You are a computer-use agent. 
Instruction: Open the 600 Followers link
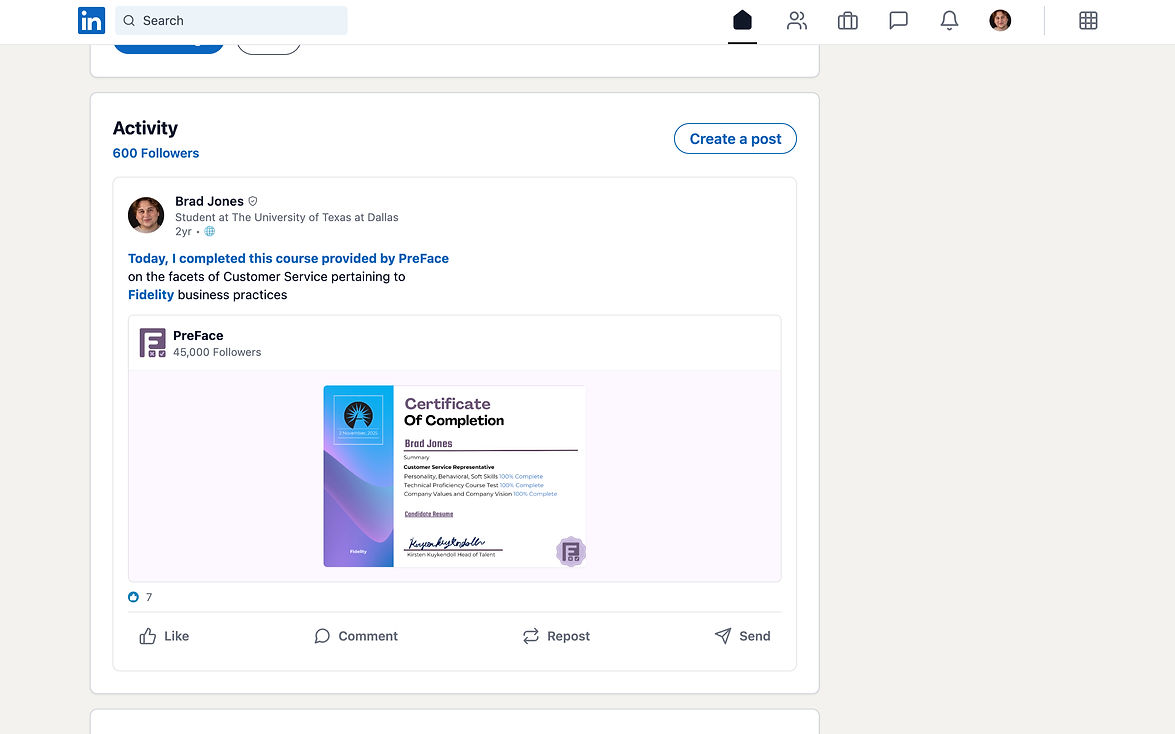pos(156,153)
